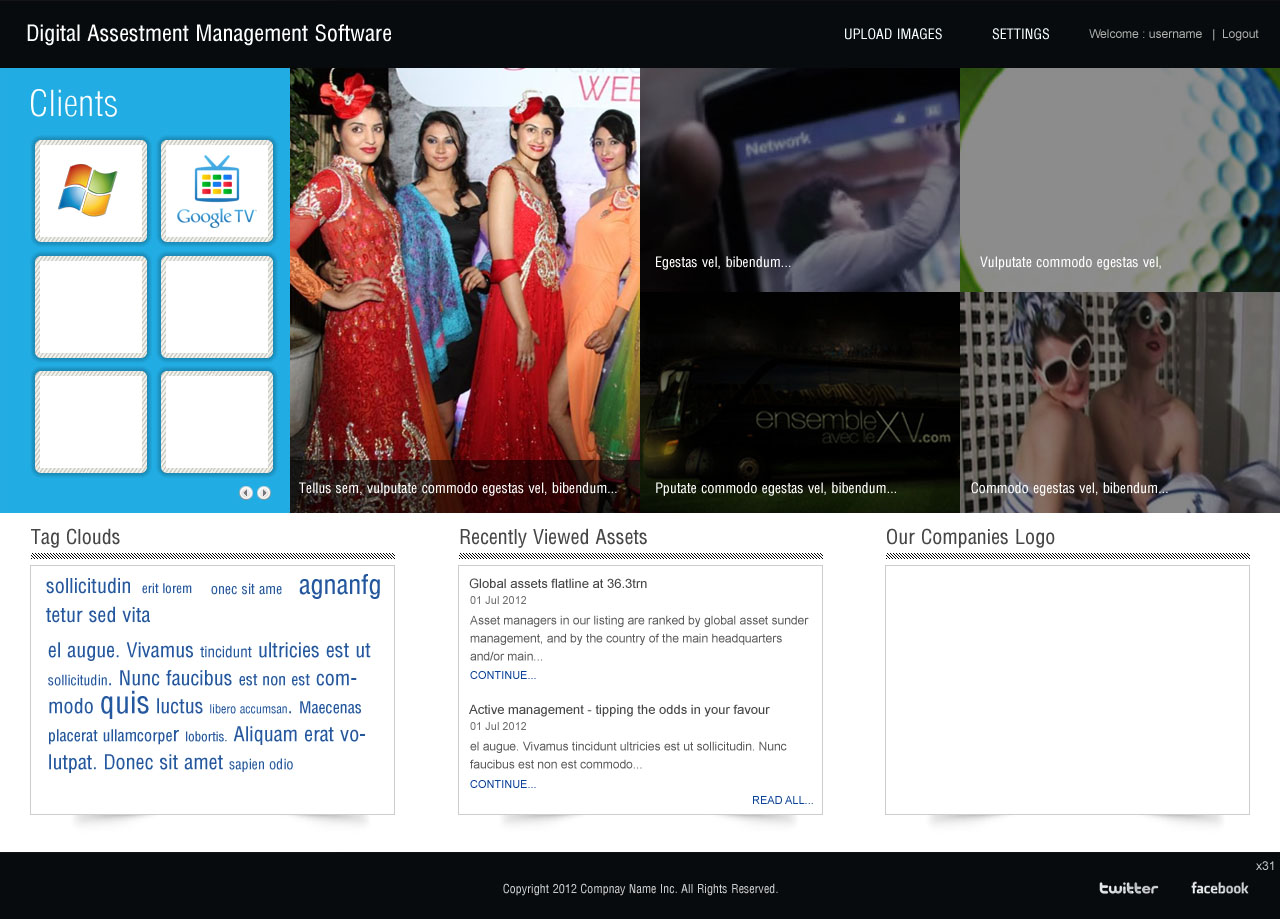Screen dimensions: 1280x919
Task: Open the SETTINGS menu
Action: (x=1021, y=34)
